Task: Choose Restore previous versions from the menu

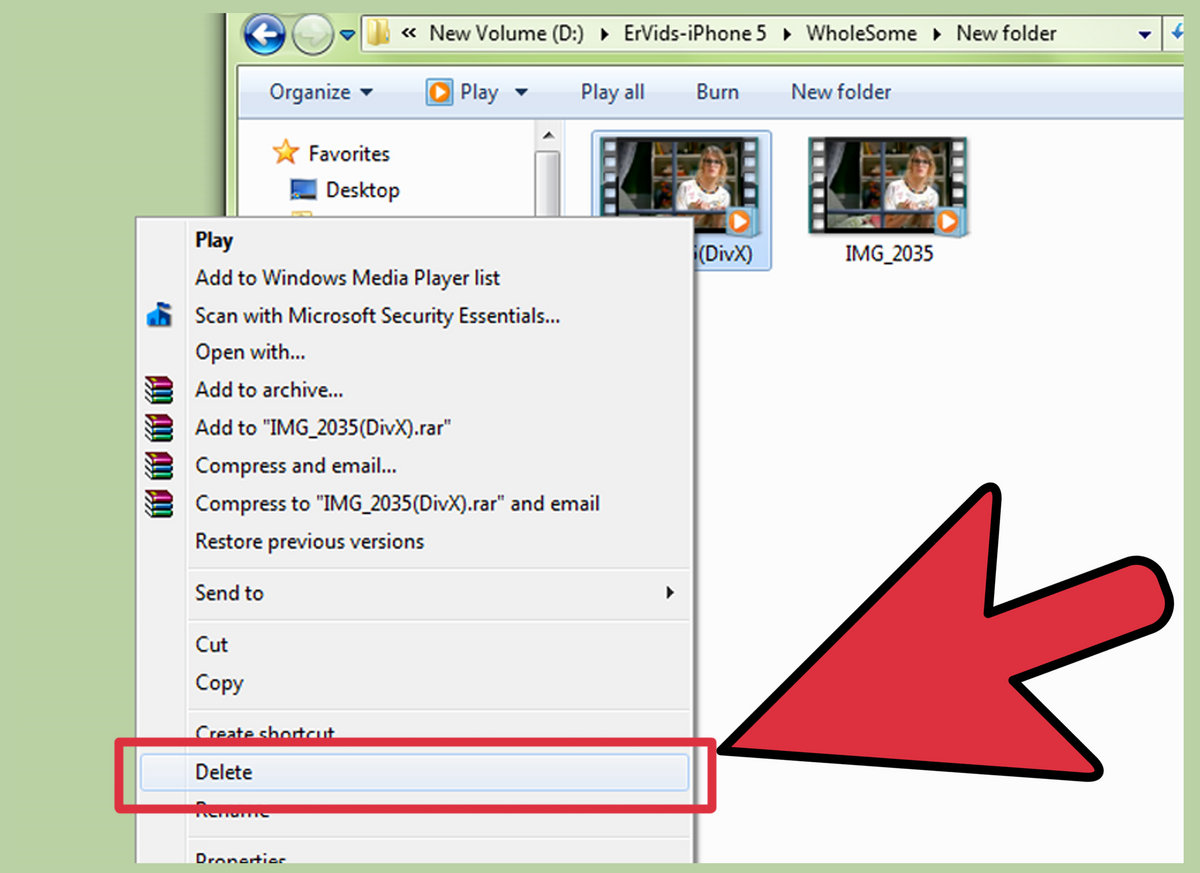Action: pos(311,541)
